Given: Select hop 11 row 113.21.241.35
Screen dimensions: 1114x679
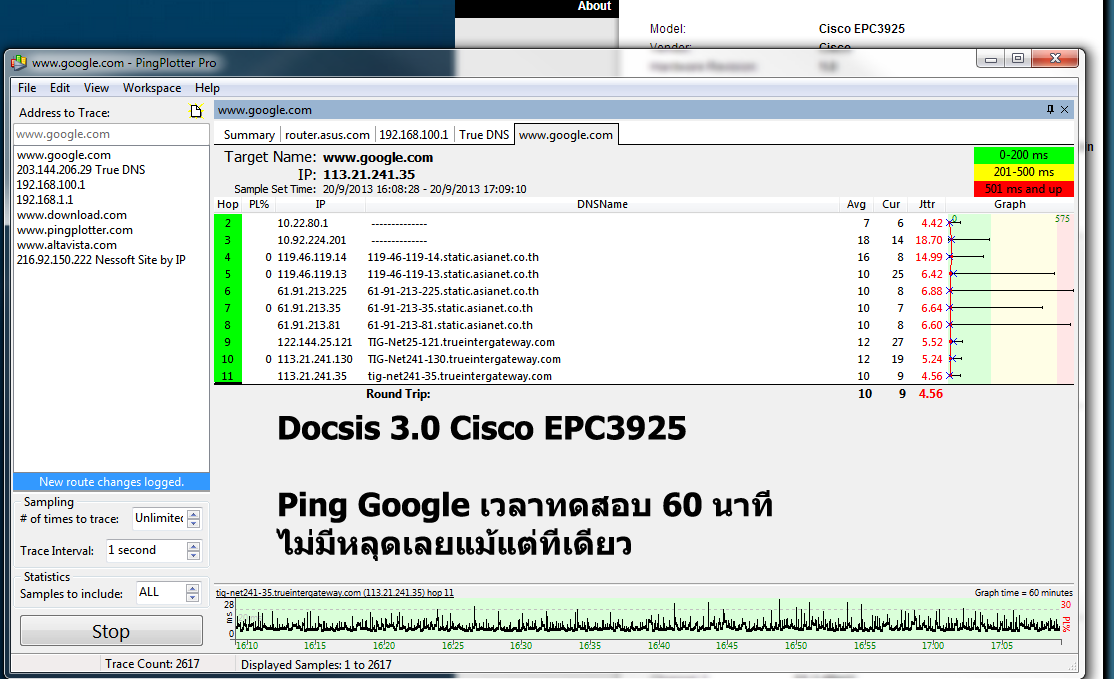Looking at the screenshot, I should 644,376.
